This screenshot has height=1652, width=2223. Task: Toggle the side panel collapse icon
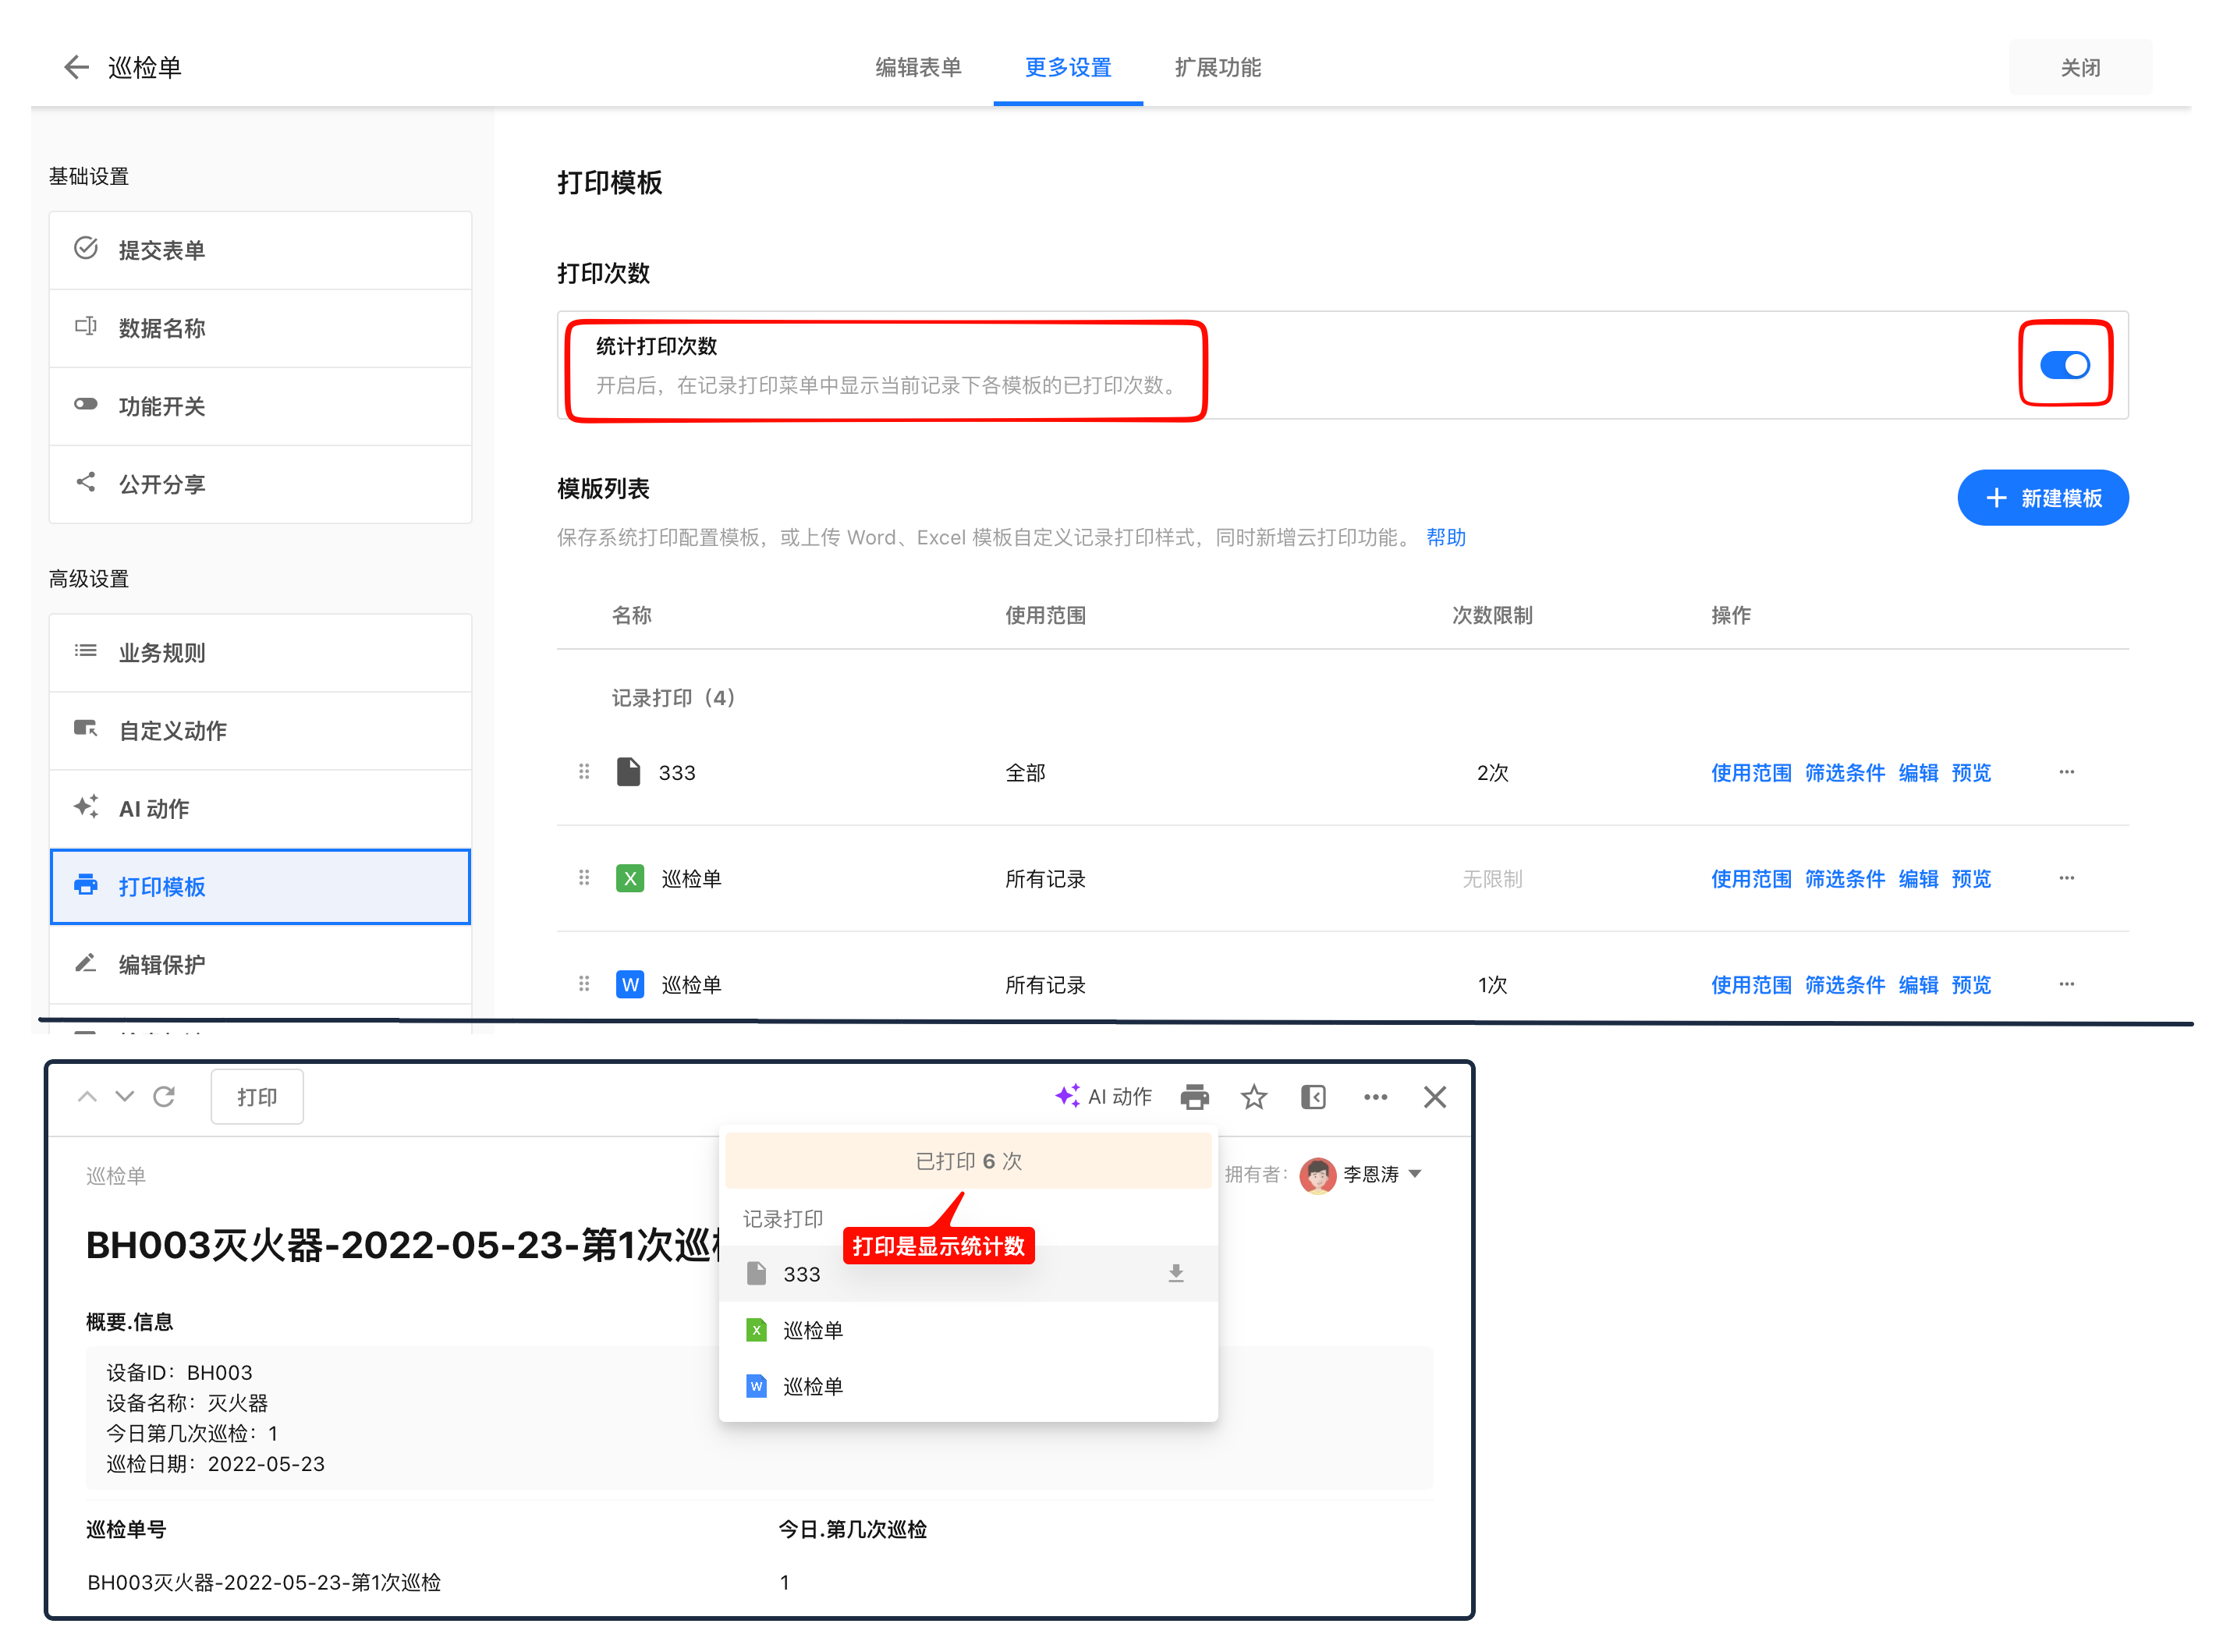tap(1313, 1097)
